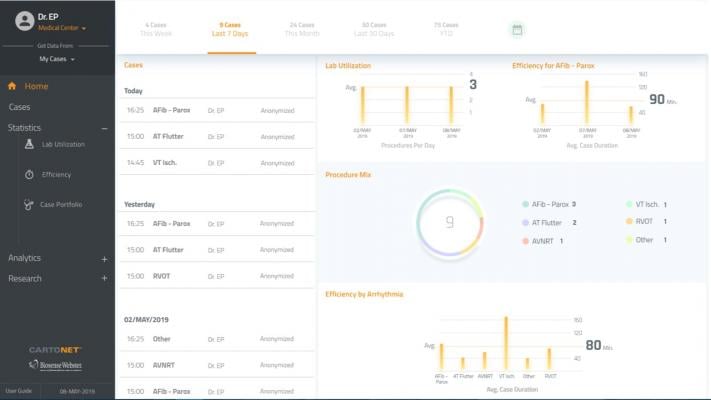
Task: Select the Efficiency stopwatch icon
Action: tap(30, 174)
